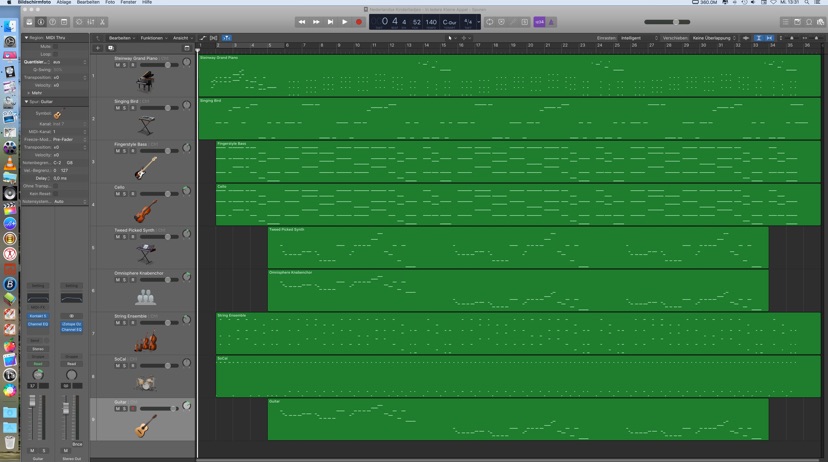Open the Loop Browser icon at top right
Viewport: 828px width, 462px height.
point(808,22)
